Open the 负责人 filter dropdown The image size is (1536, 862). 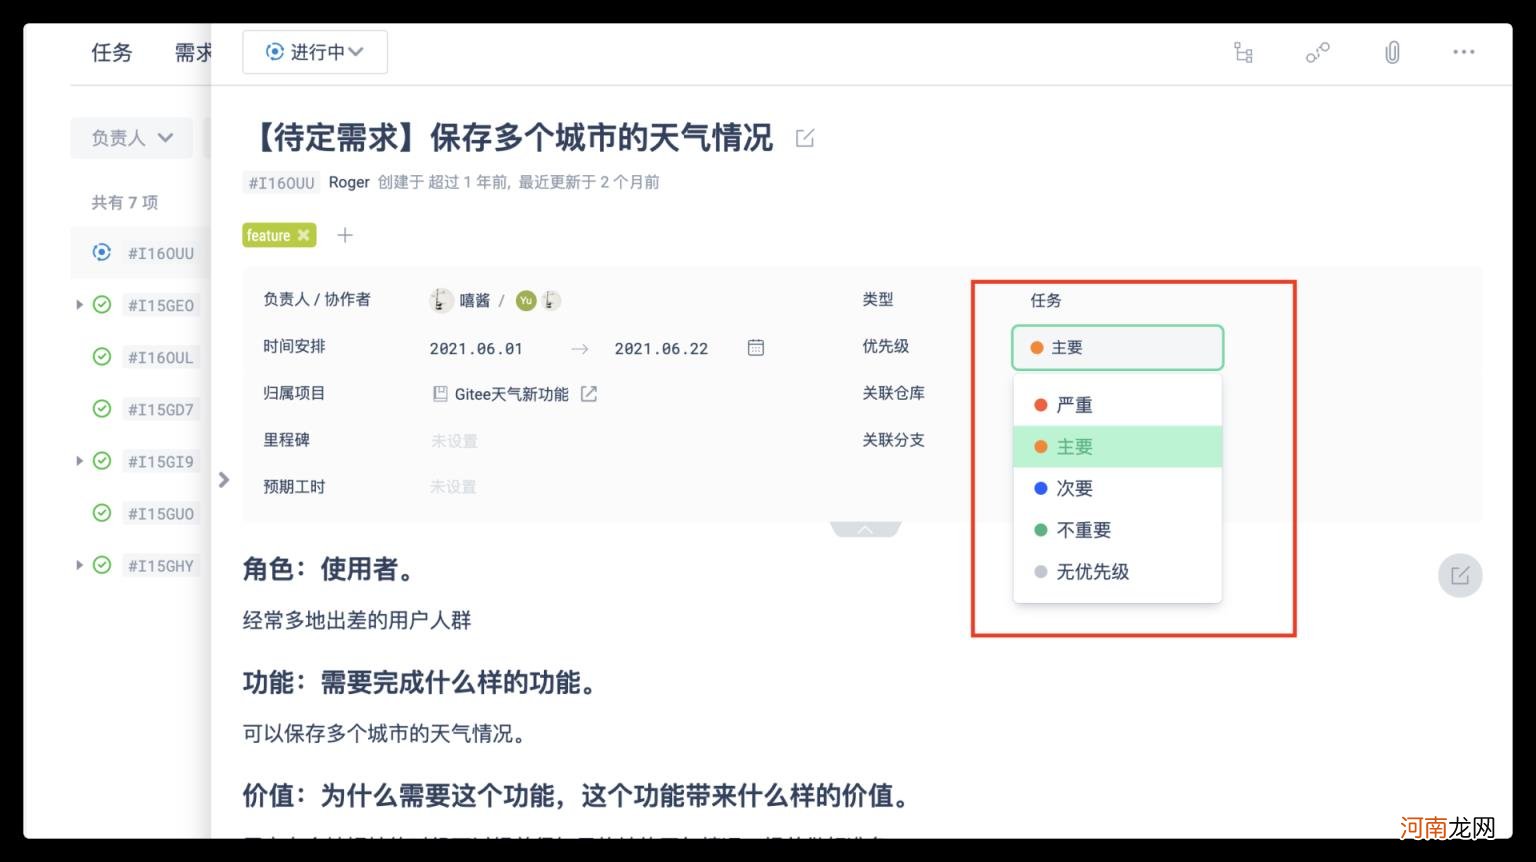tap(133, 138)
